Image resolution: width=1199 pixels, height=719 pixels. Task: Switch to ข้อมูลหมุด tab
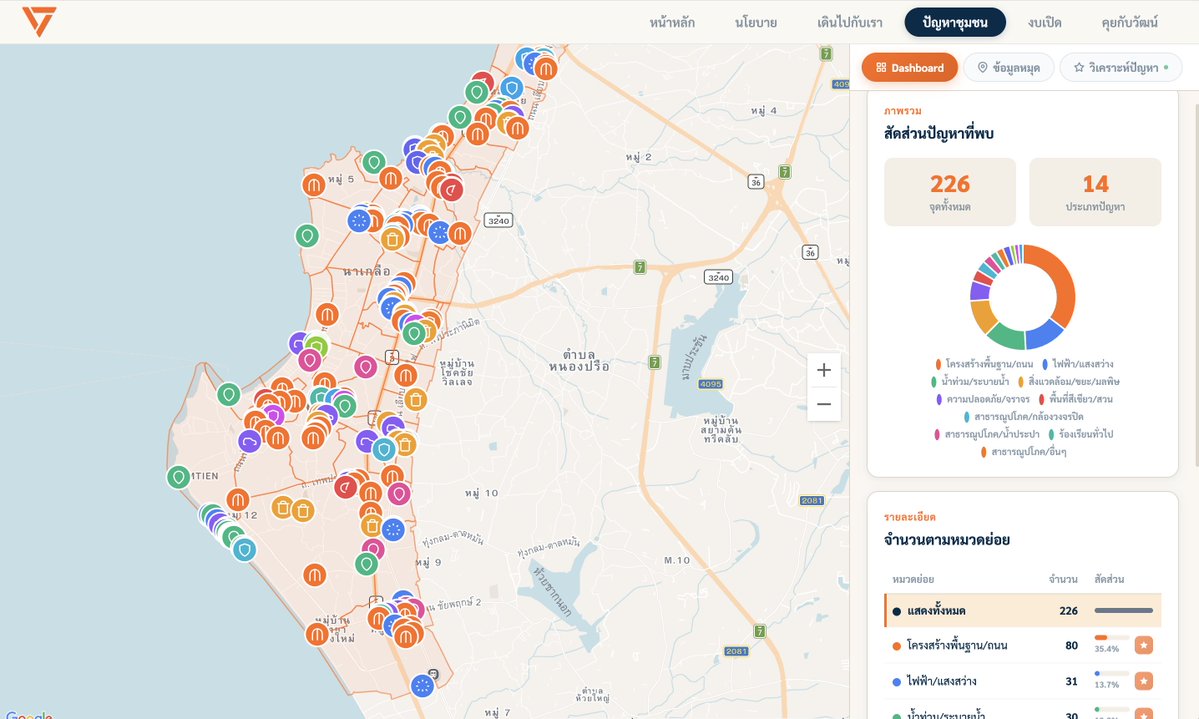(1009, 67)
